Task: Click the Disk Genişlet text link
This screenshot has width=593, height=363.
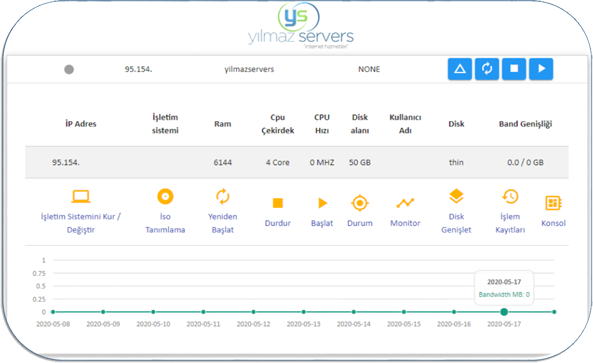Action: click(456, 223)
